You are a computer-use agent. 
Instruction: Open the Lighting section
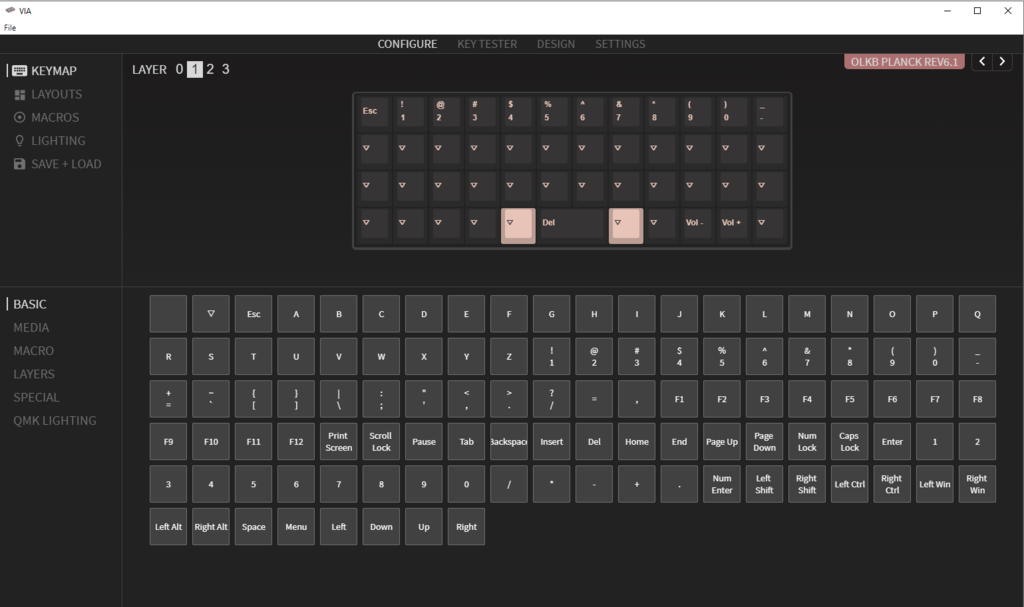50,140
